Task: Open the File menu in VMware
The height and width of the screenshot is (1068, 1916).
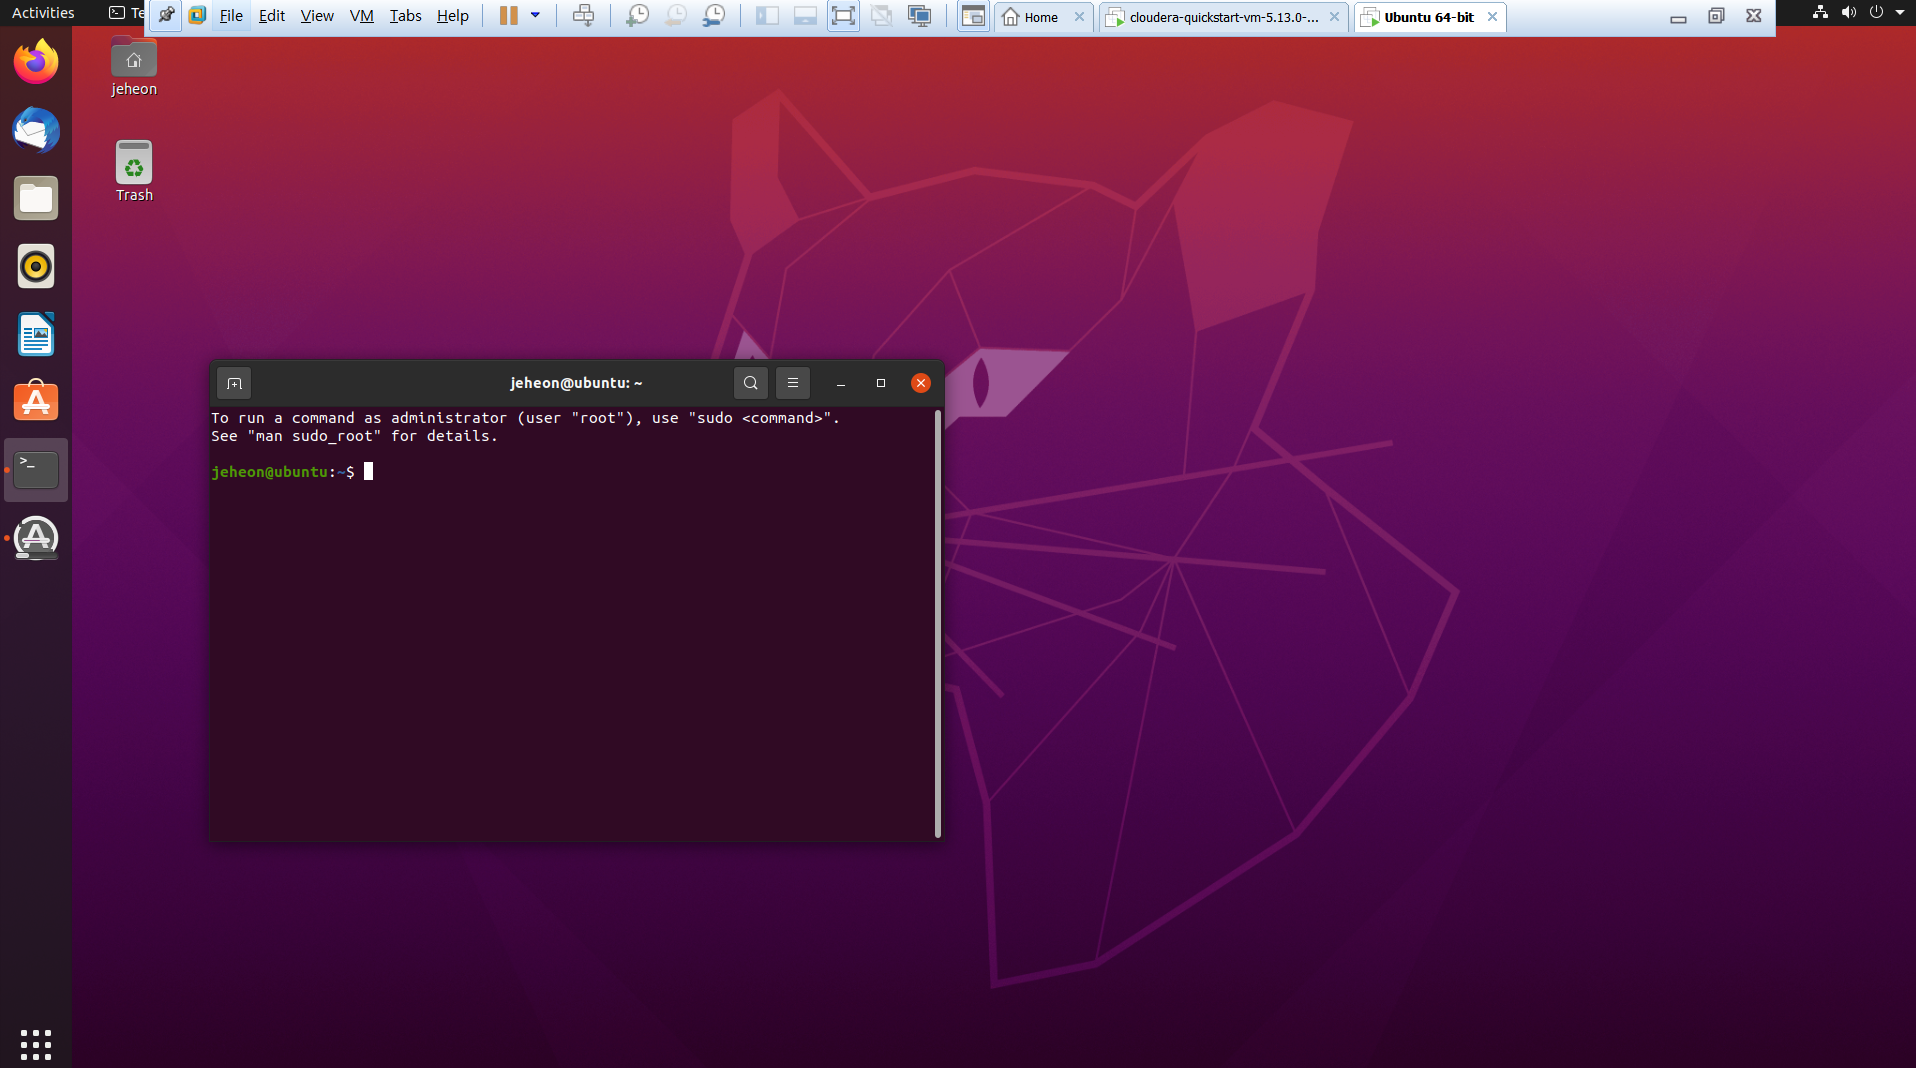Action: [x=231, y=16]
